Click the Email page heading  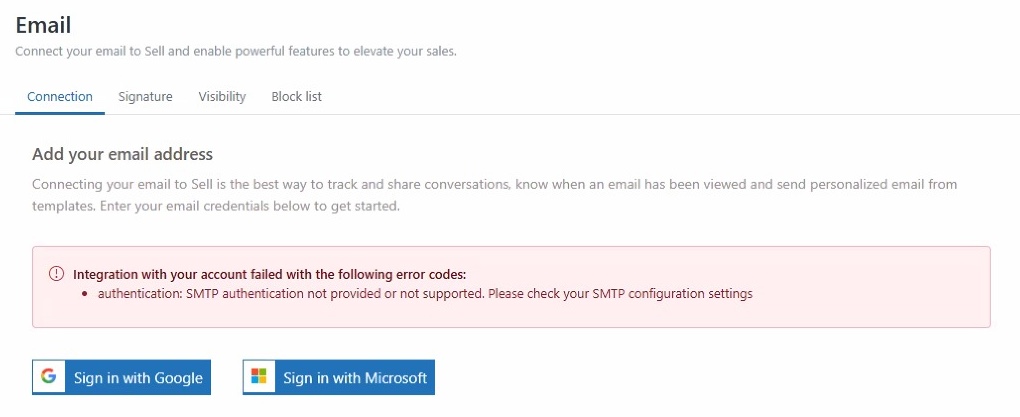click(43, 25)
